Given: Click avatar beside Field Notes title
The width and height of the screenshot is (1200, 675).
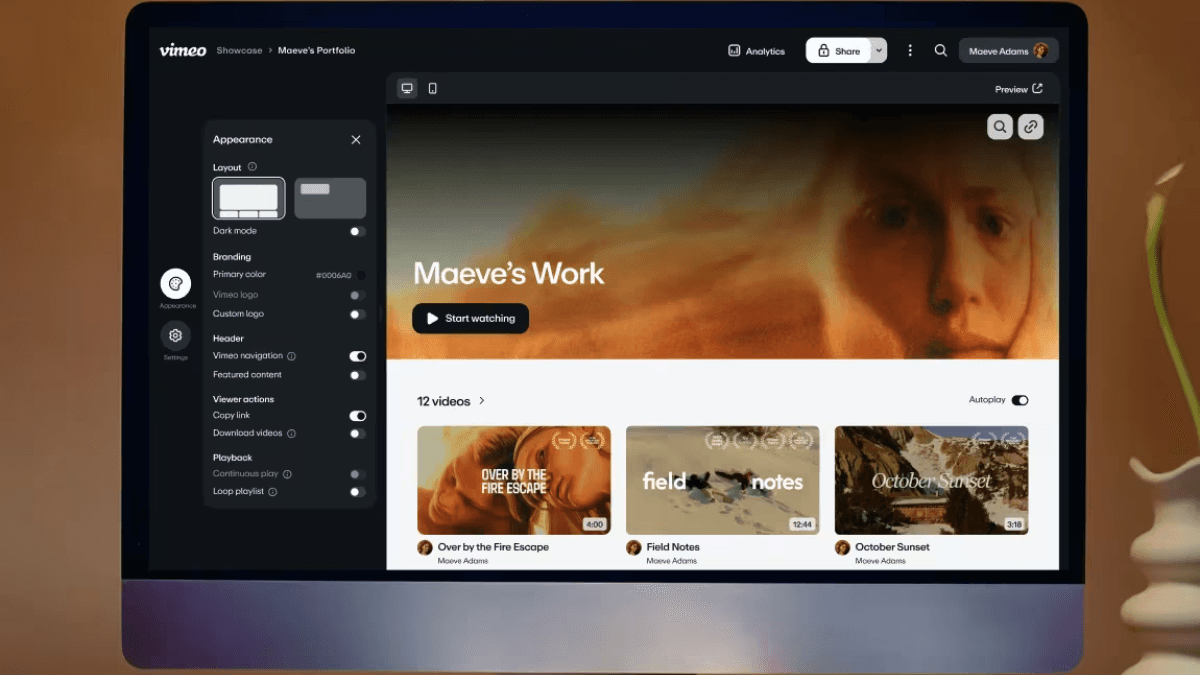Looking at the screenshot, I should pyautogui.click(x=634, y=548).
